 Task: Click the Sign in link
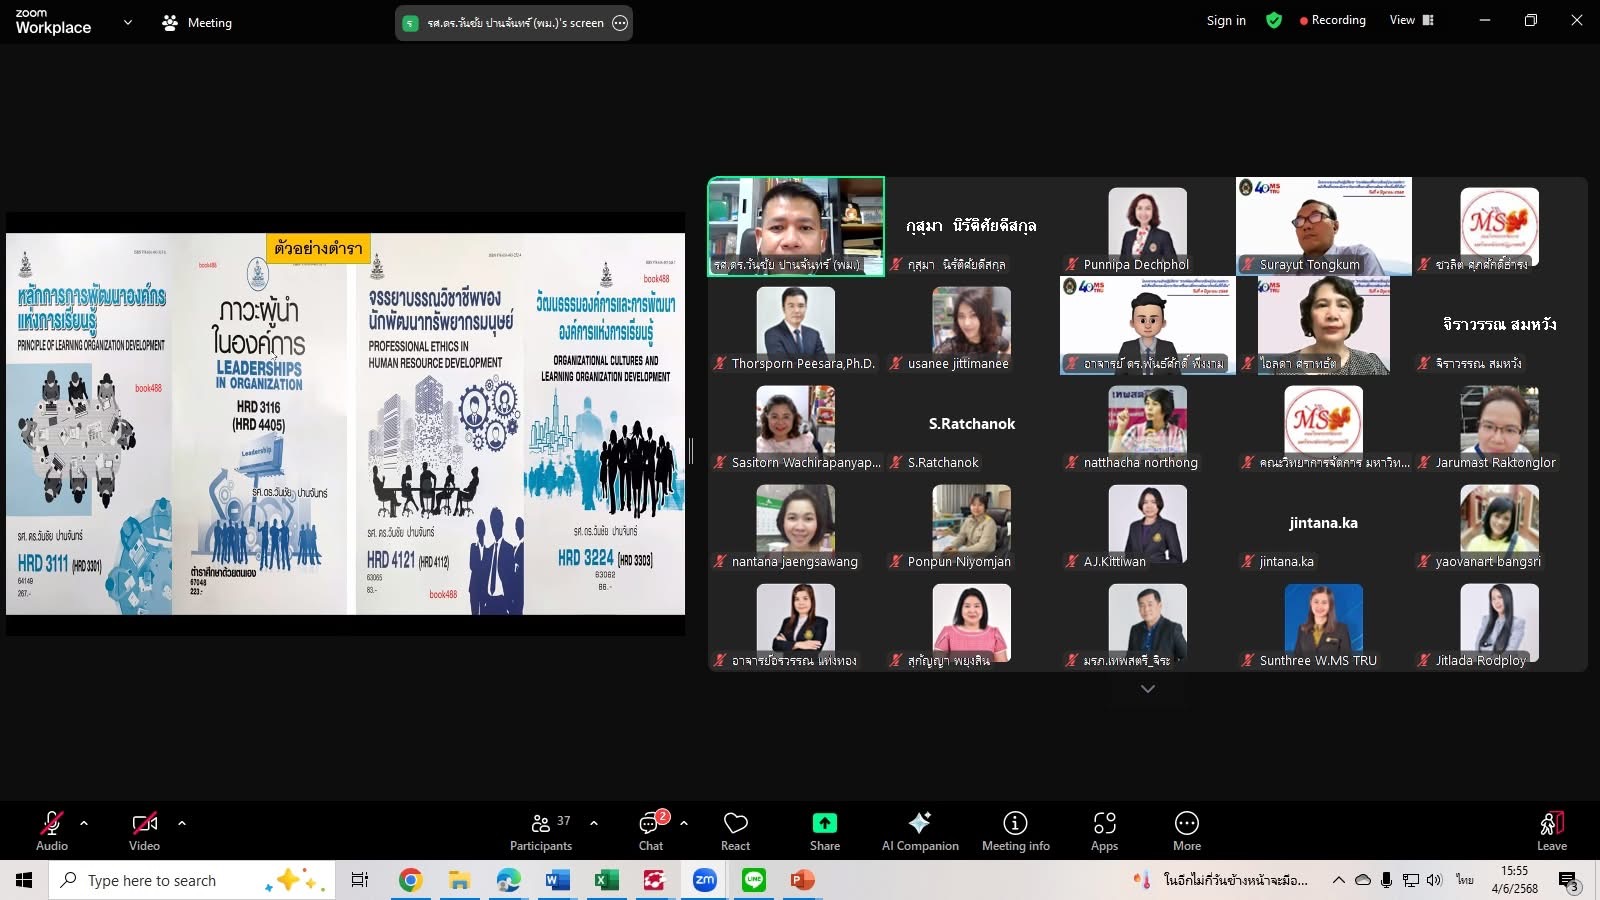1226,20
